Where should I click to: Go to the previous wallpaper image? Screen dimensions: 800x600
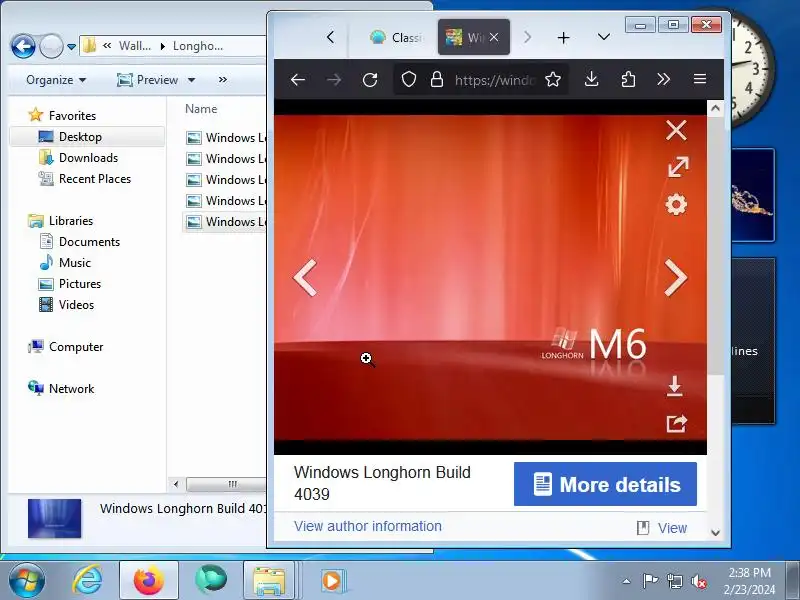pos(305,278)
